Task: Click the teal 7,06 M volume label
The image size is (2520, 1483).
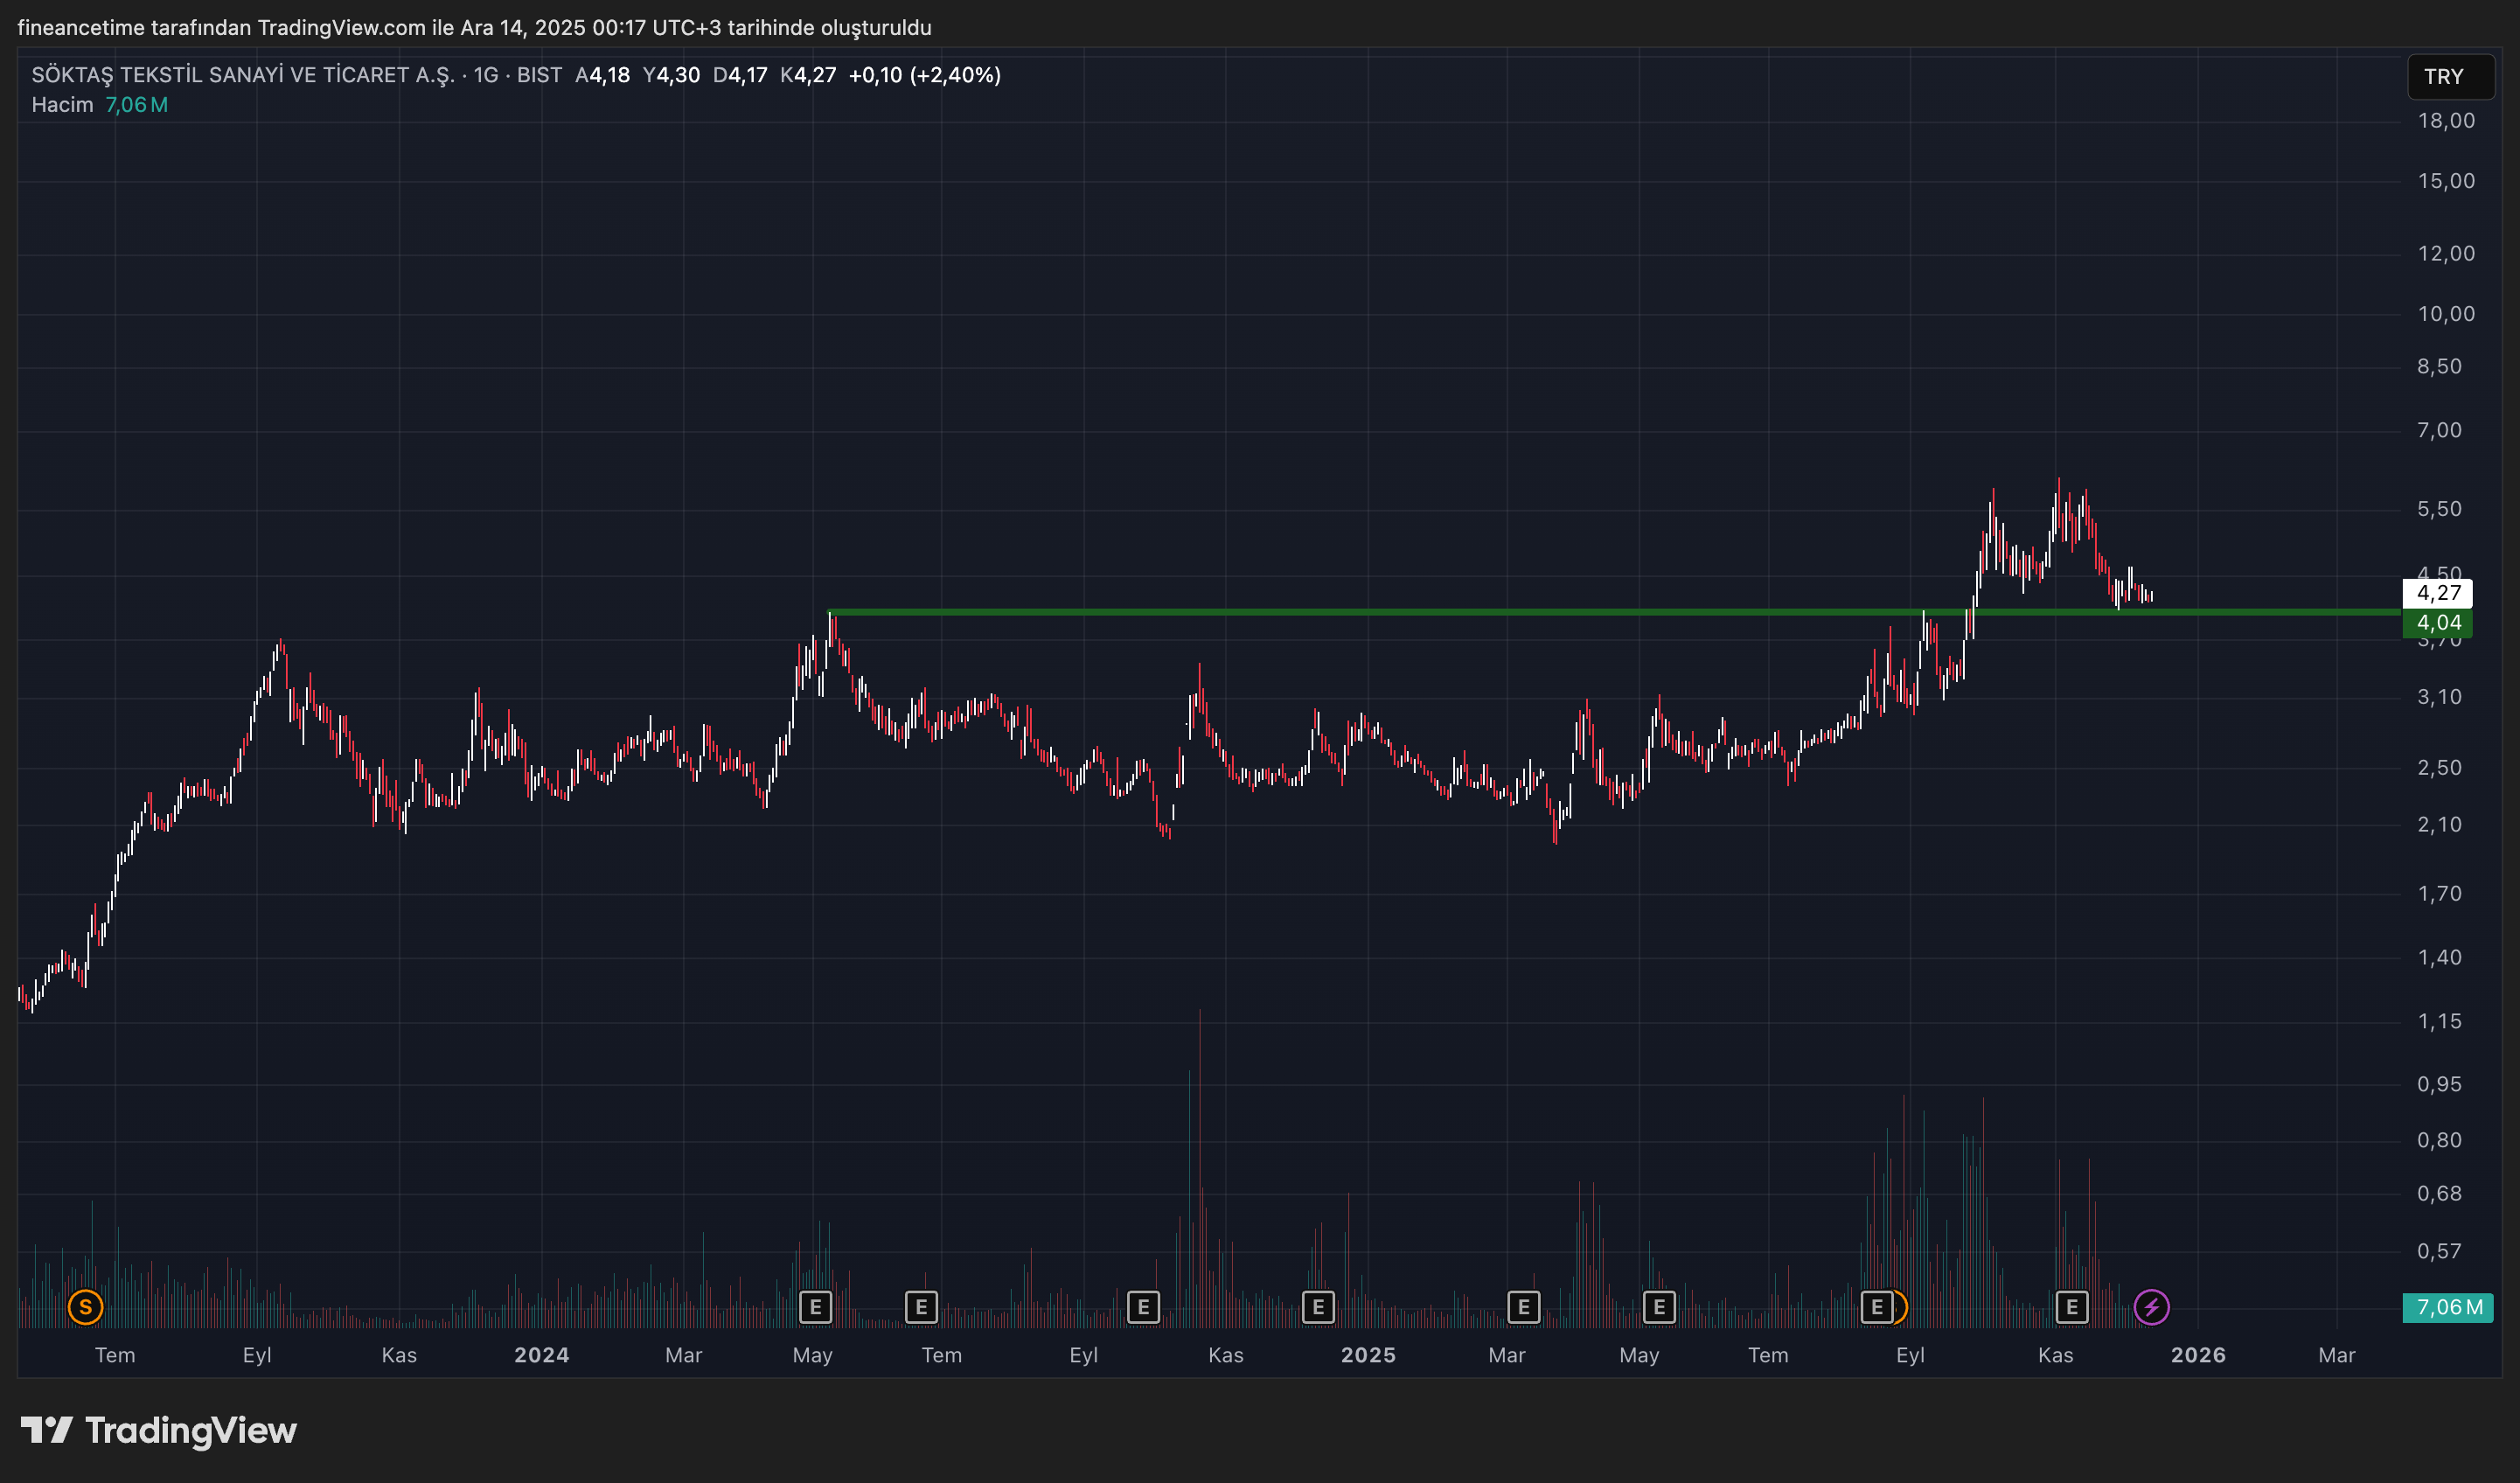Action: (2447, 1307)
